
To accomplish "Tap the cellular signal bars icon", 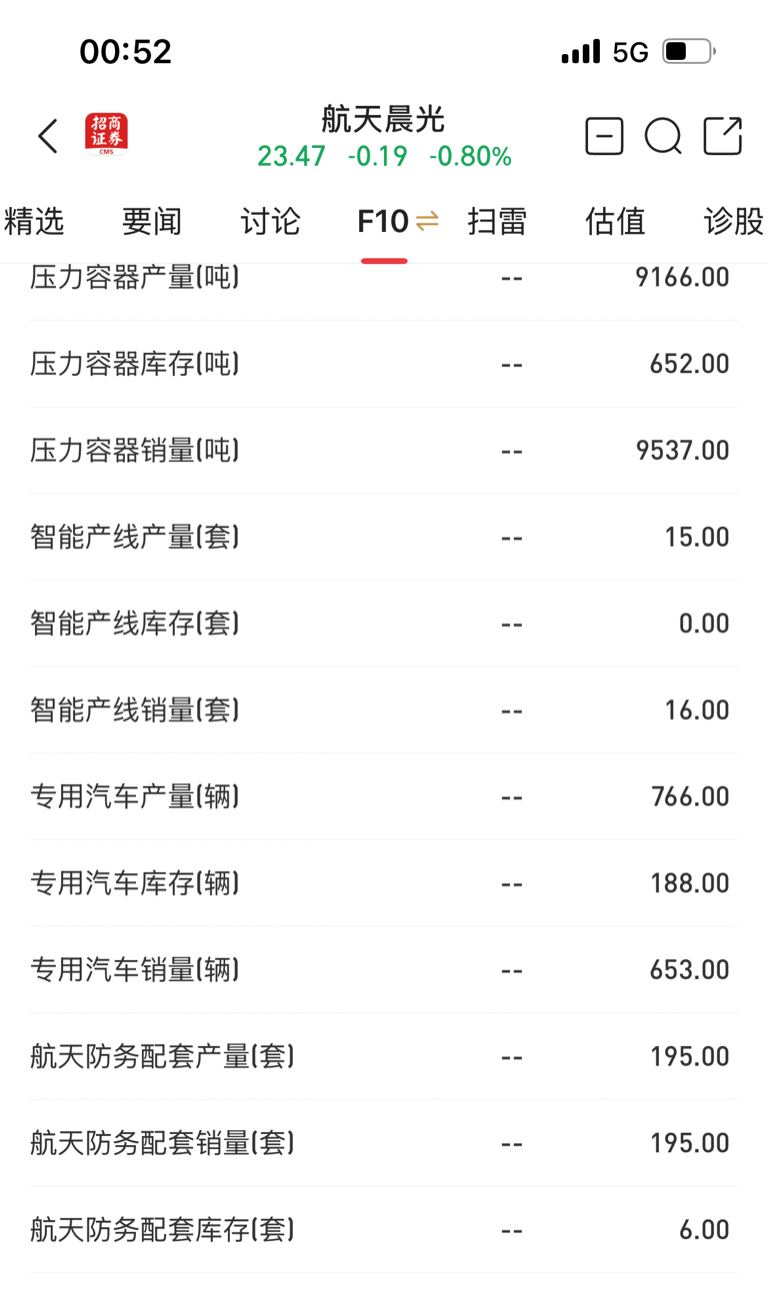I will [x=581, y=51].
